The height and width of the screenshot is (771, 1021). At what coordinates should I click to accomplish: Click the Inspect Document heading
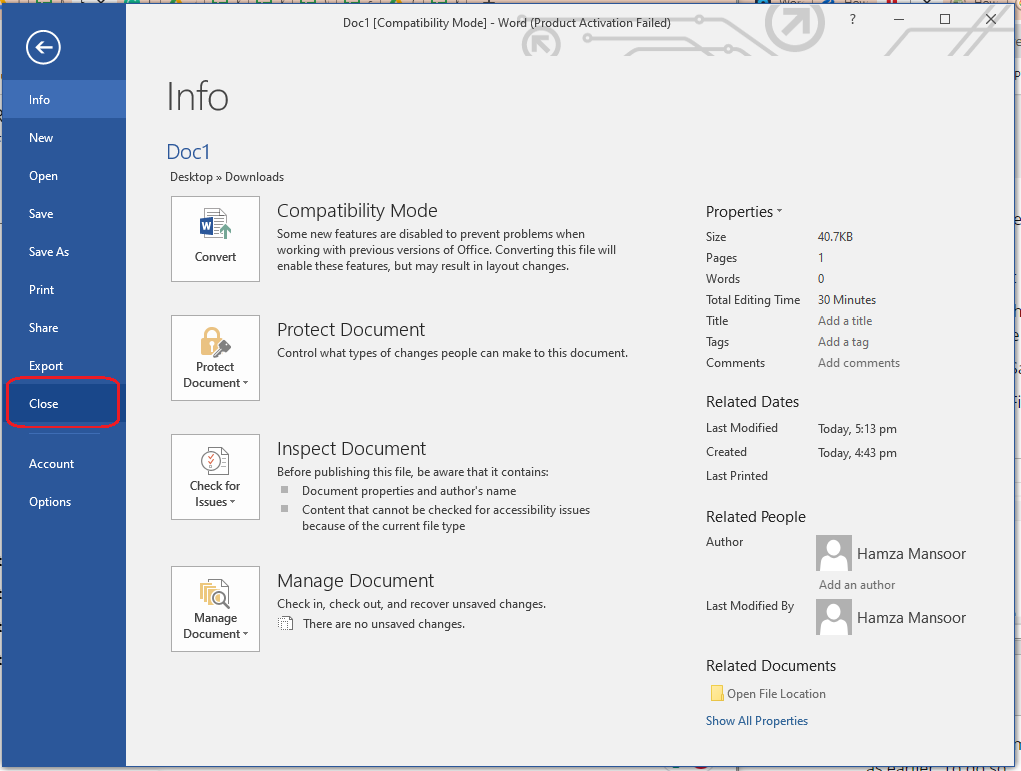pyautogui.click(x=351, y=449)
